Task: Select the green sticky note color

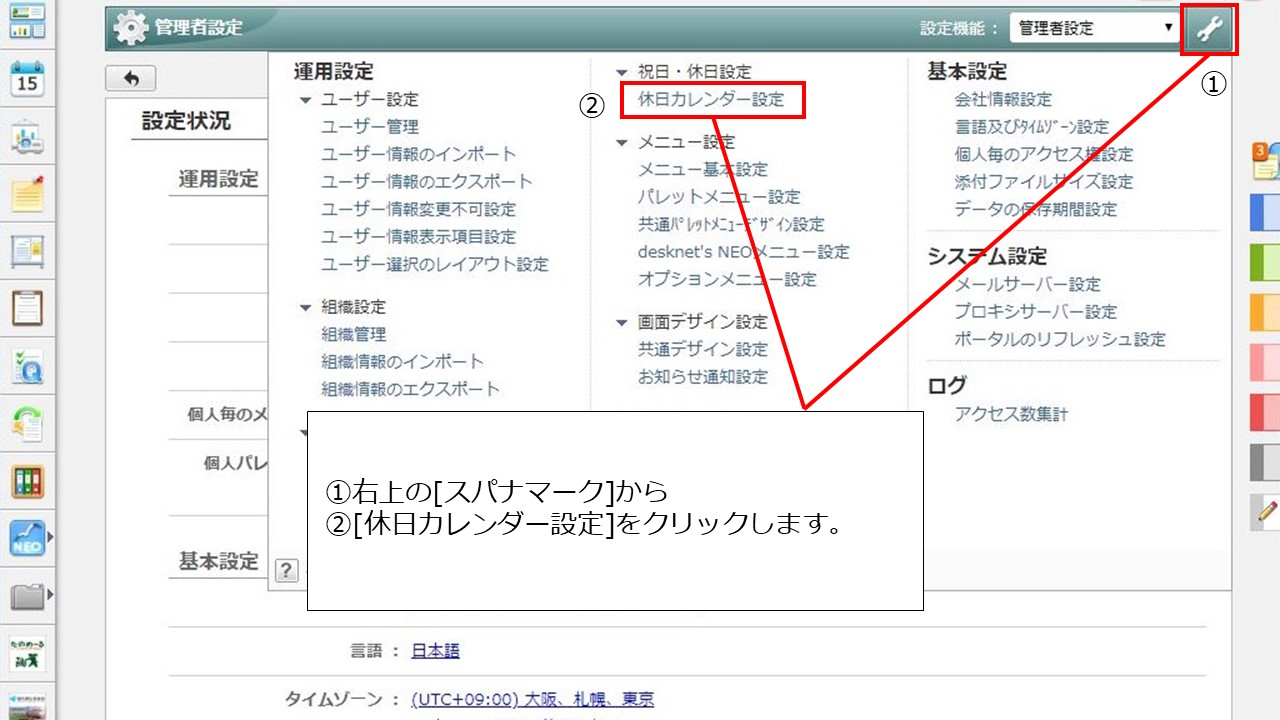Action: (1266, 262)
